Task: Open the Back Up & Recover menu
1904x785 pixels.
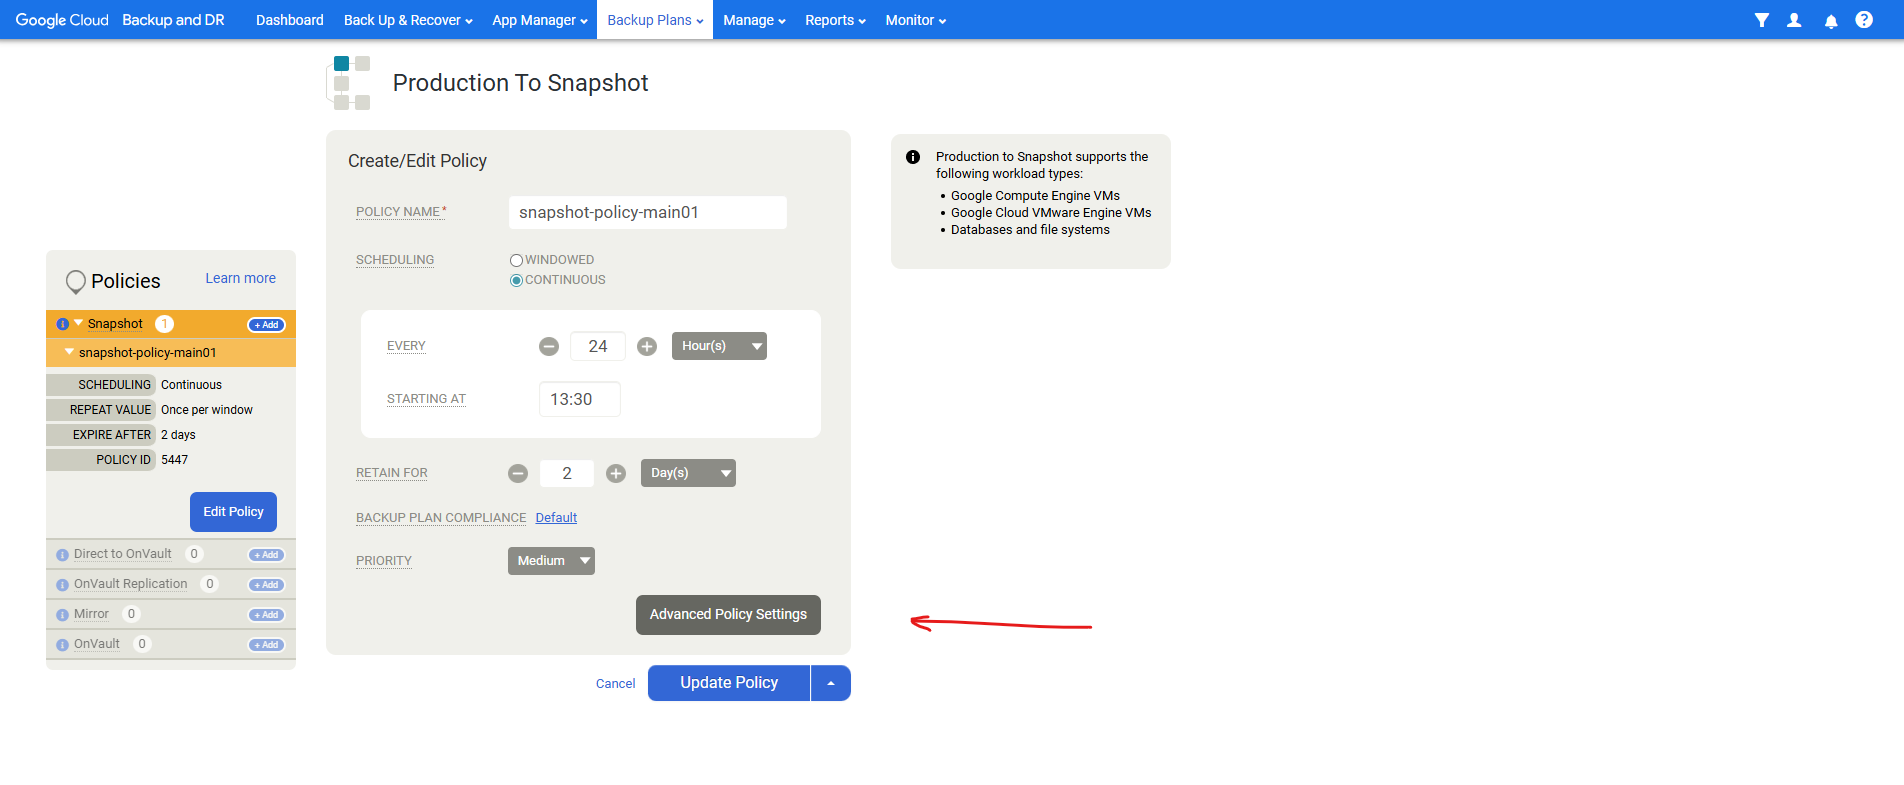Action: coord(408,20)
